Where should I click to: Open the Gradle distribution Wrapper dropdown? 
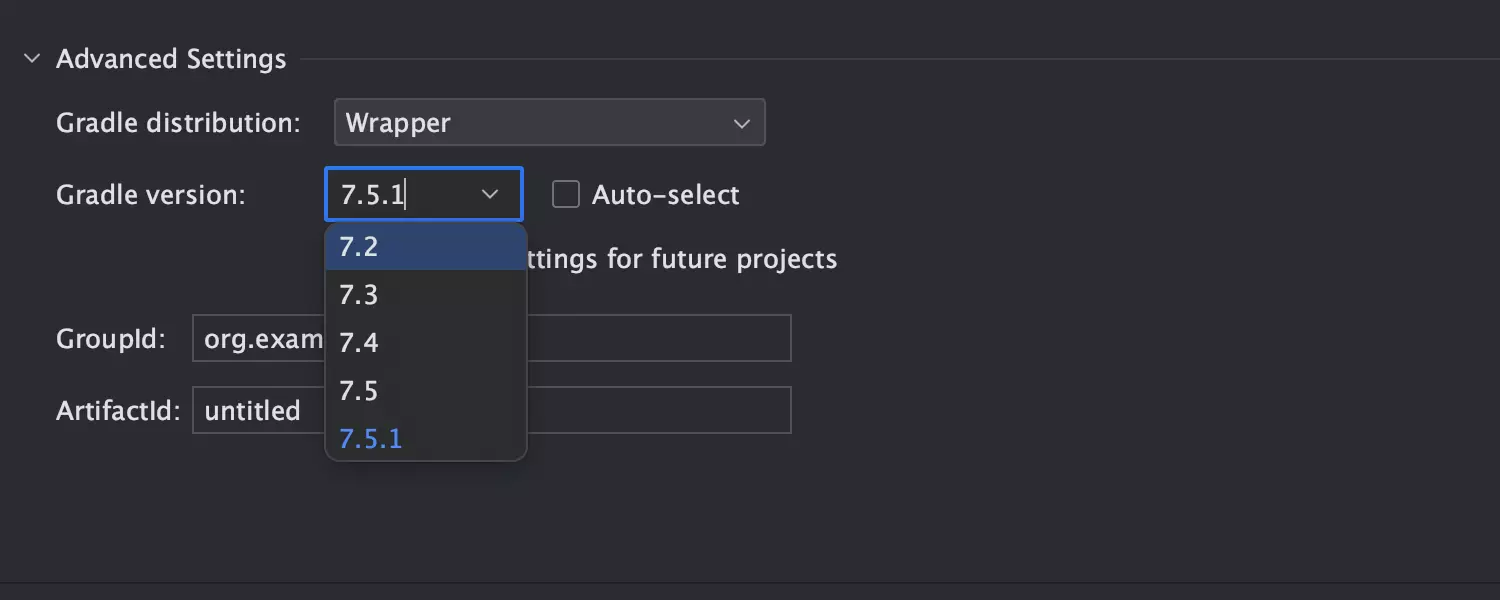(x=530, y=123)
